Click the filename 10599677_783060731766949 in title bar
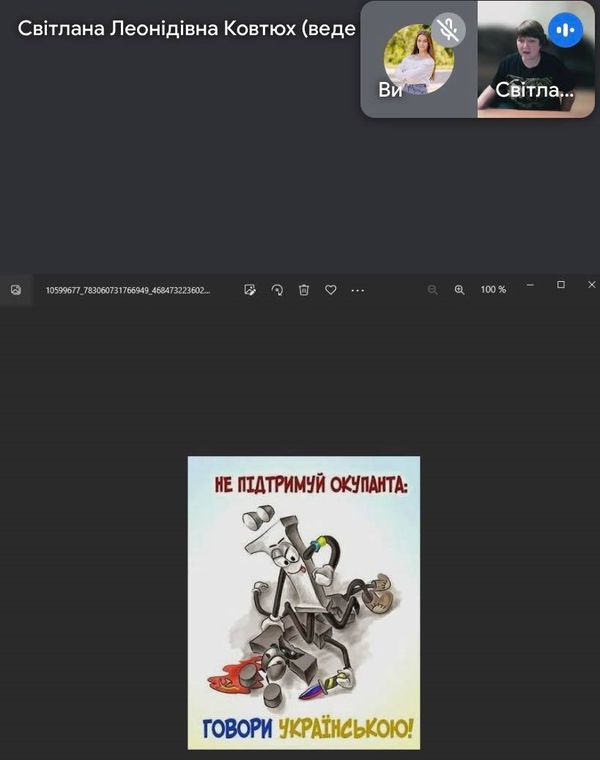The image size is (600, 760). pos(128,290)
